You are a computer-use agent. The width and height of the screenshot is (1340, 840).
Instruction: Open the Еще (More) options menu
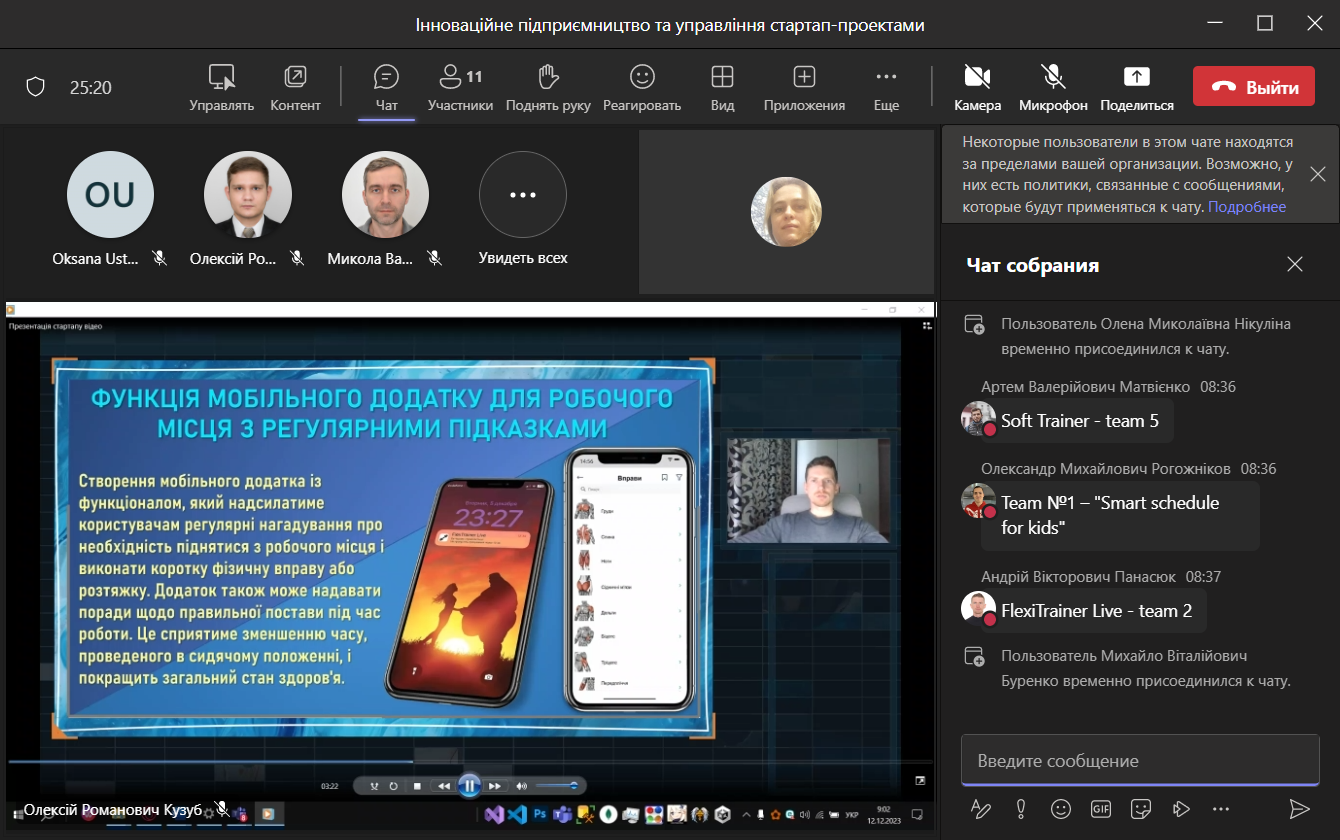(886, 78)
